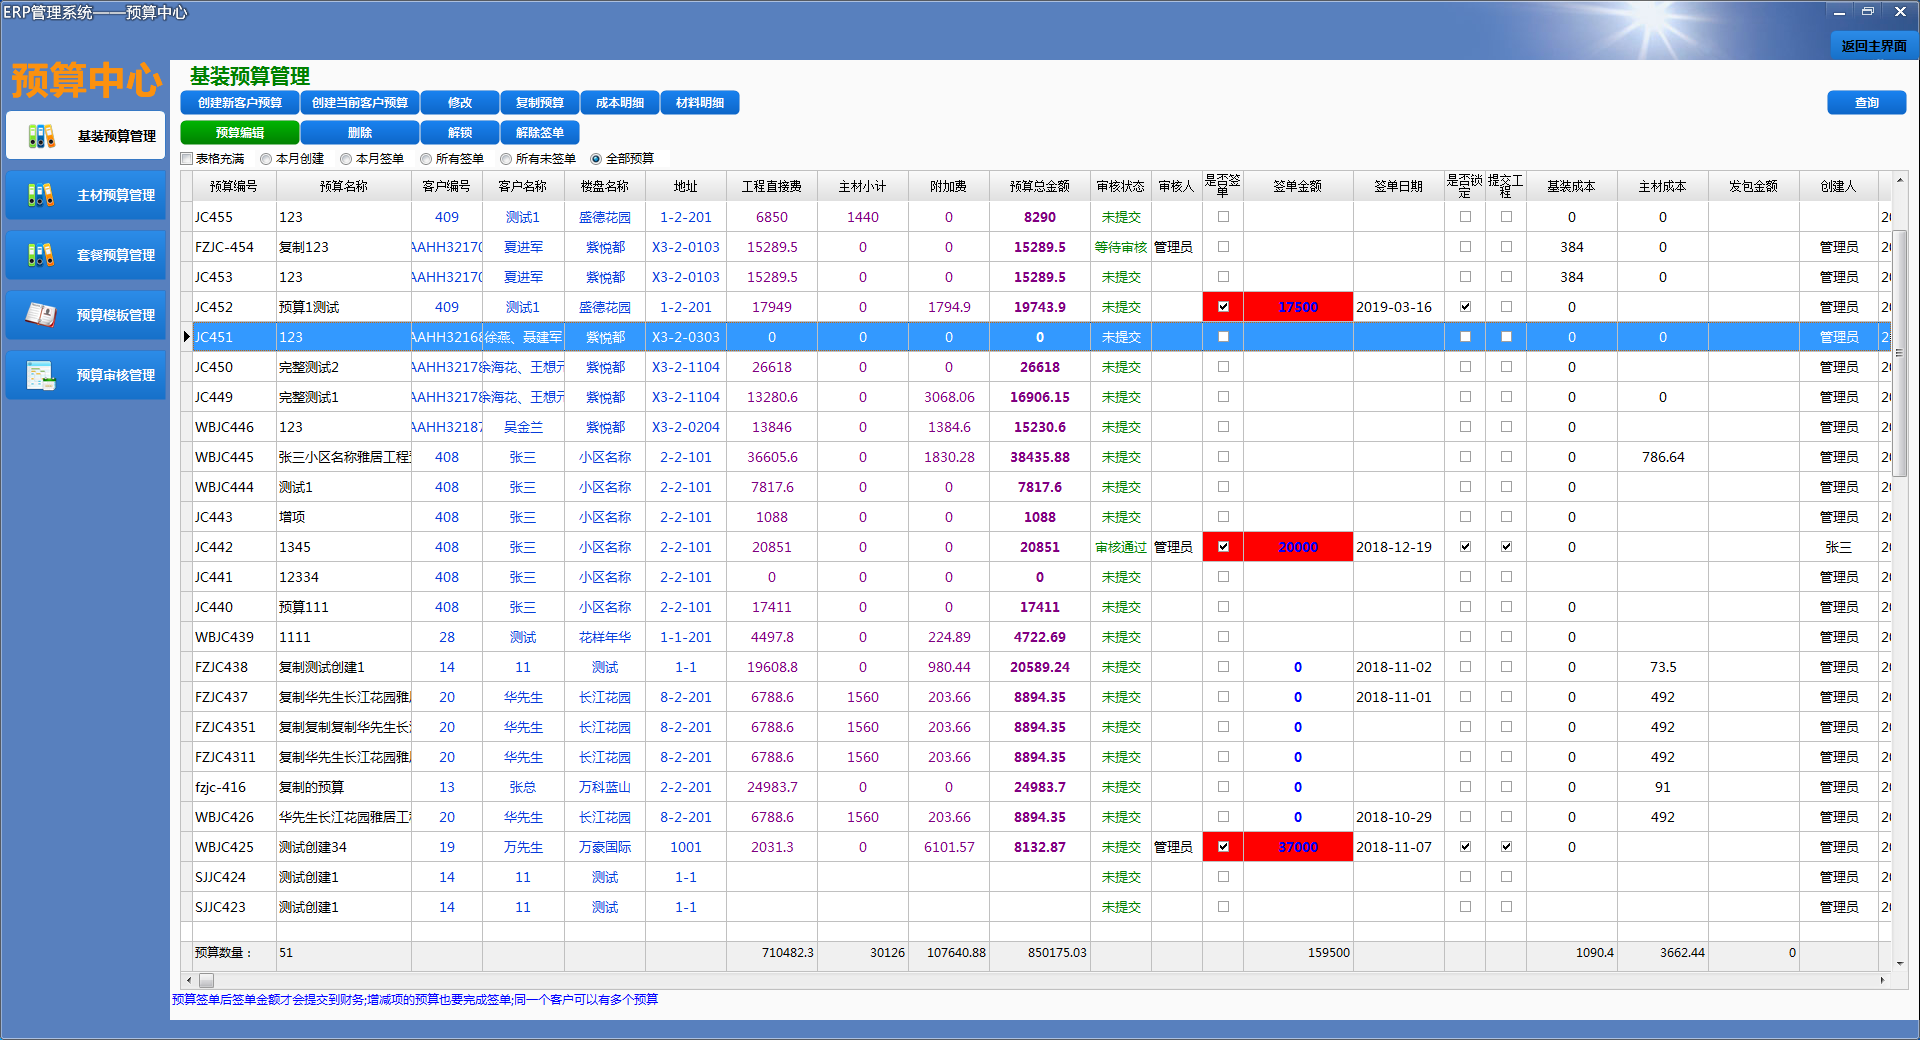
Task: Open 预算审核管理 sidebar module
Action: pos(86,375)
